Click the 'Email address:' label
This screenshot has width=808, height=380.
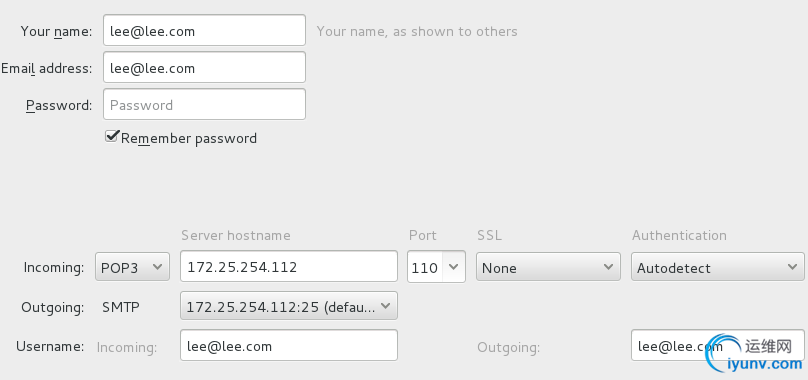[x=46, y=69]
